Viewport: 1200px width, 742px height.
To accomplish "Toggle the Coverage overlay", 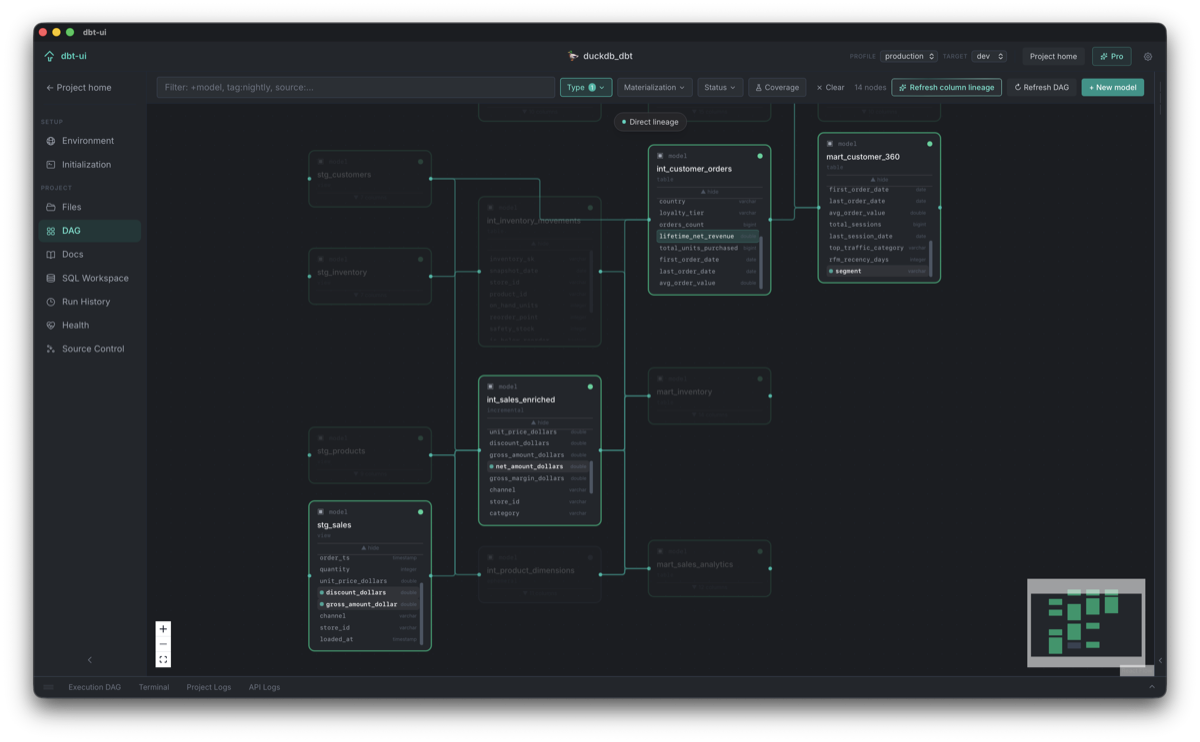I will pos(777,87).
